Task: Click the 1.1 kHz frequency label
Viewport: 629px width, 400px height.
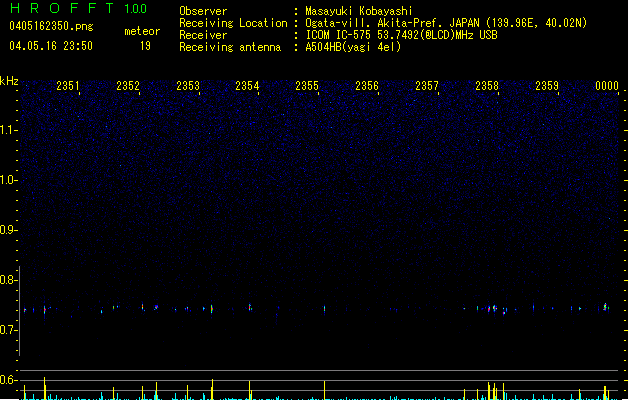Action: click(8, 130)
